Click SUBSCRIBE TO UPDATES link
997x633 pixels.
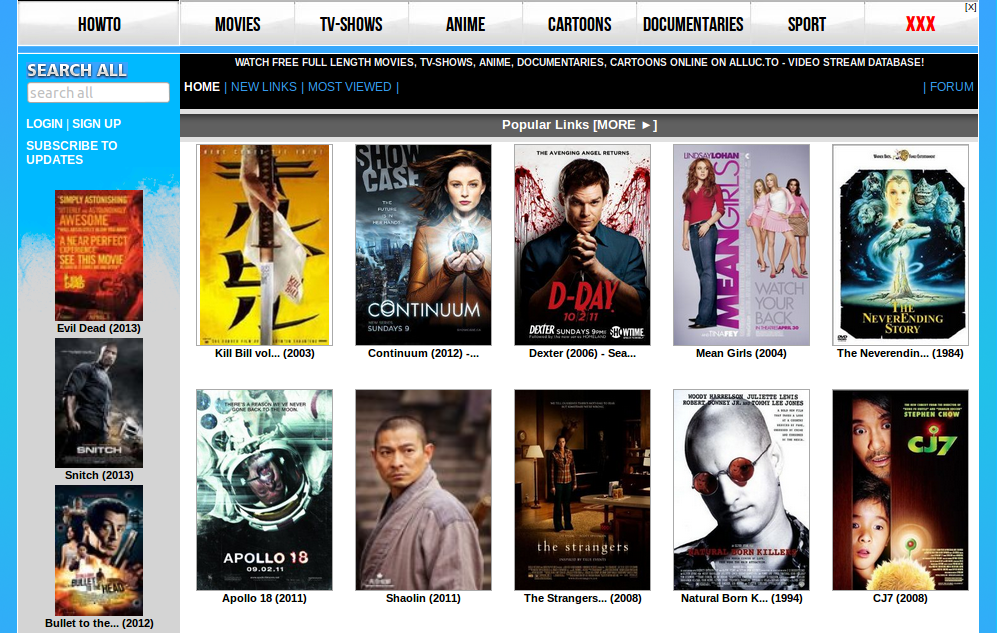tap(72, 153)
